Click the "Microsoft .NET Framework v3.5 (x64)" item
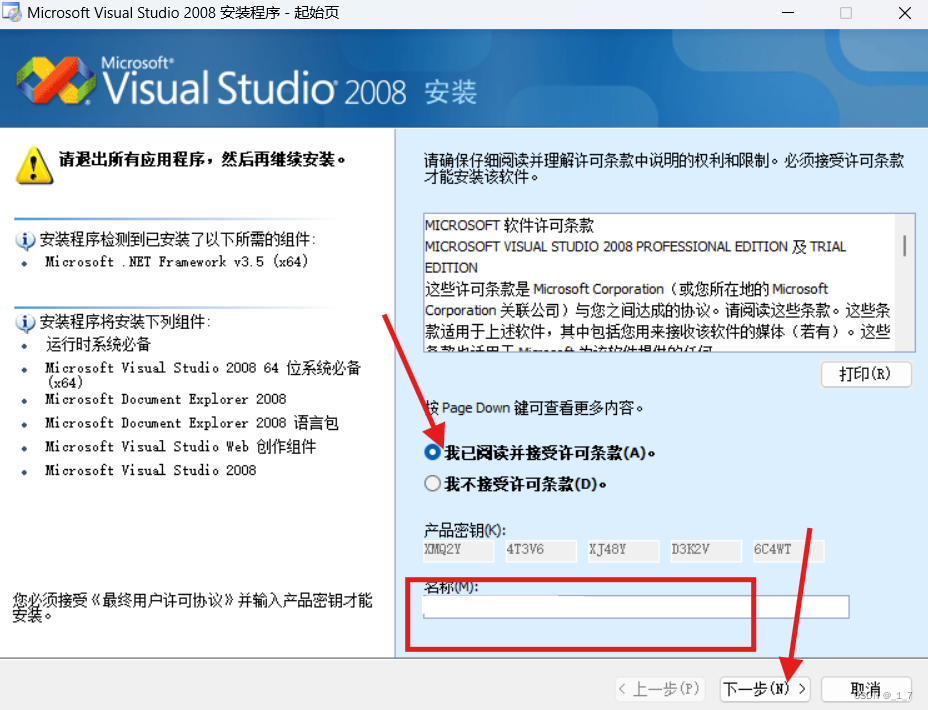 tap(177, 262)
